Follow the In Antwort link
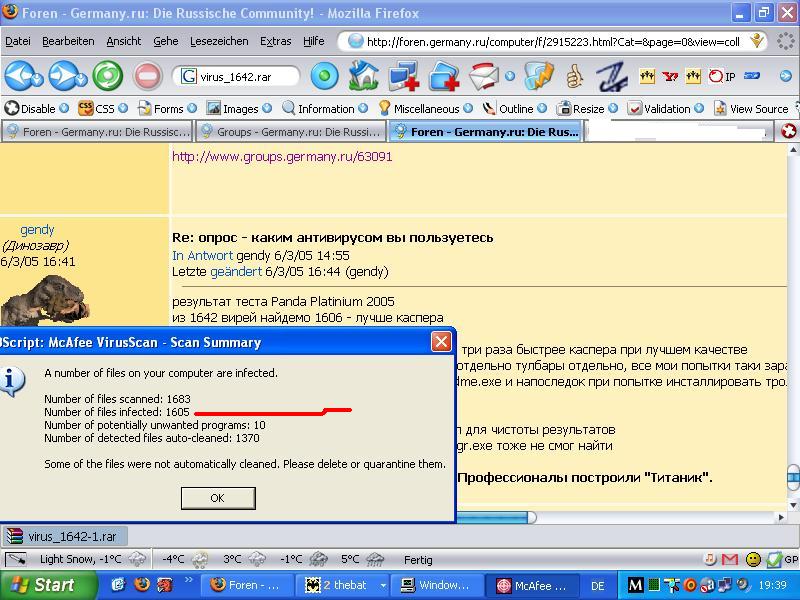This screenshot has width=800, height=600. pyautogui.click(x=203, y=256)
